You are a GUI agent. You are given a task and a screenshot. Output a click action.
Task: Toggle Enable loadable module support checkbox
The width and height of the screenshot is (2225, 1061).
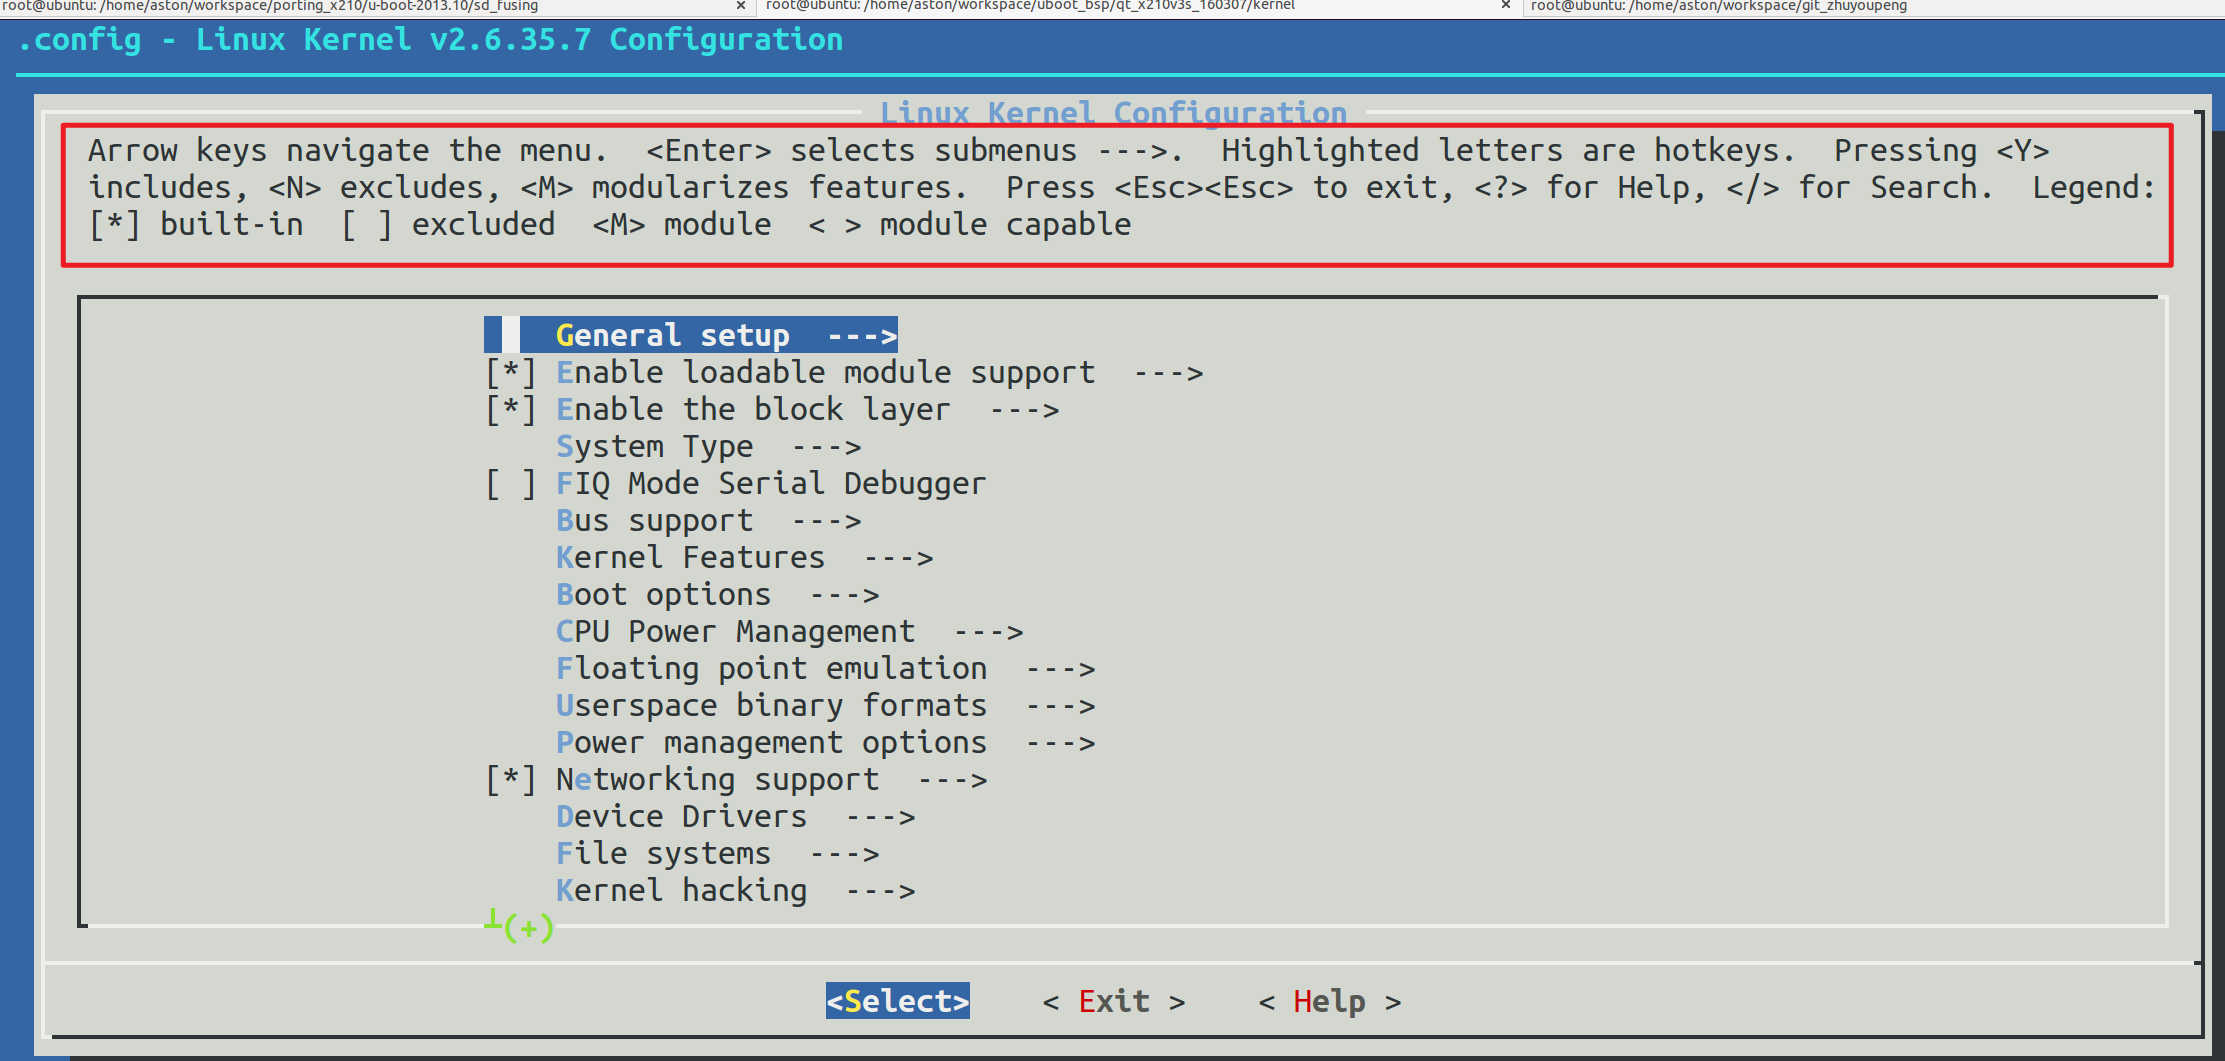[x=511, y=372]
